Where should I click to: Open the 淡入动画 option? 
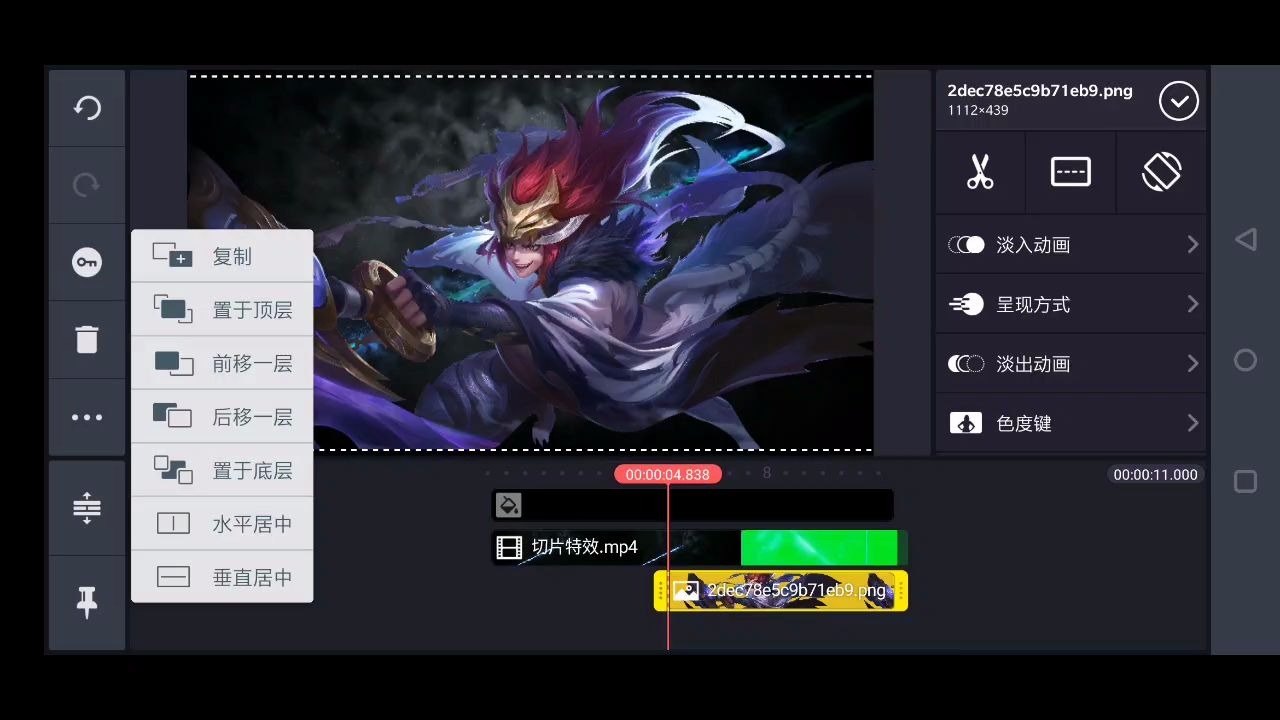click(1071, 245)
